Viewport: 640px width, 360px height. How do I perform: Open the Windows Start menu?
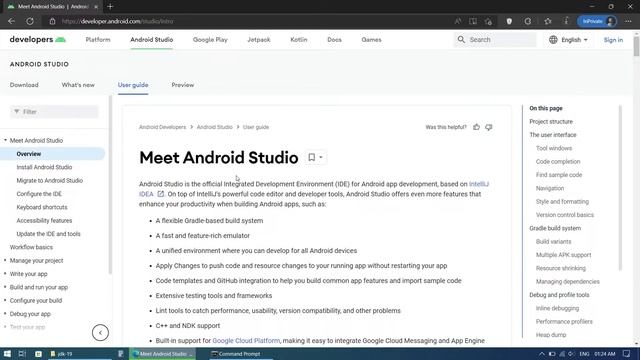[x=7, y=354]
